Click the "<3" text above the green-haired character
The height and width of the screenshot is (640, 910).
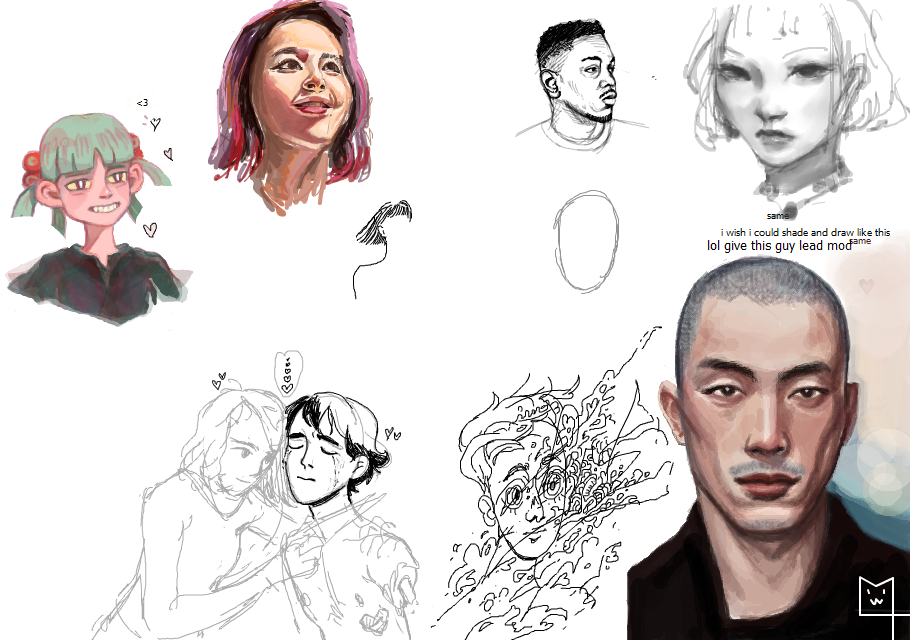142,102
